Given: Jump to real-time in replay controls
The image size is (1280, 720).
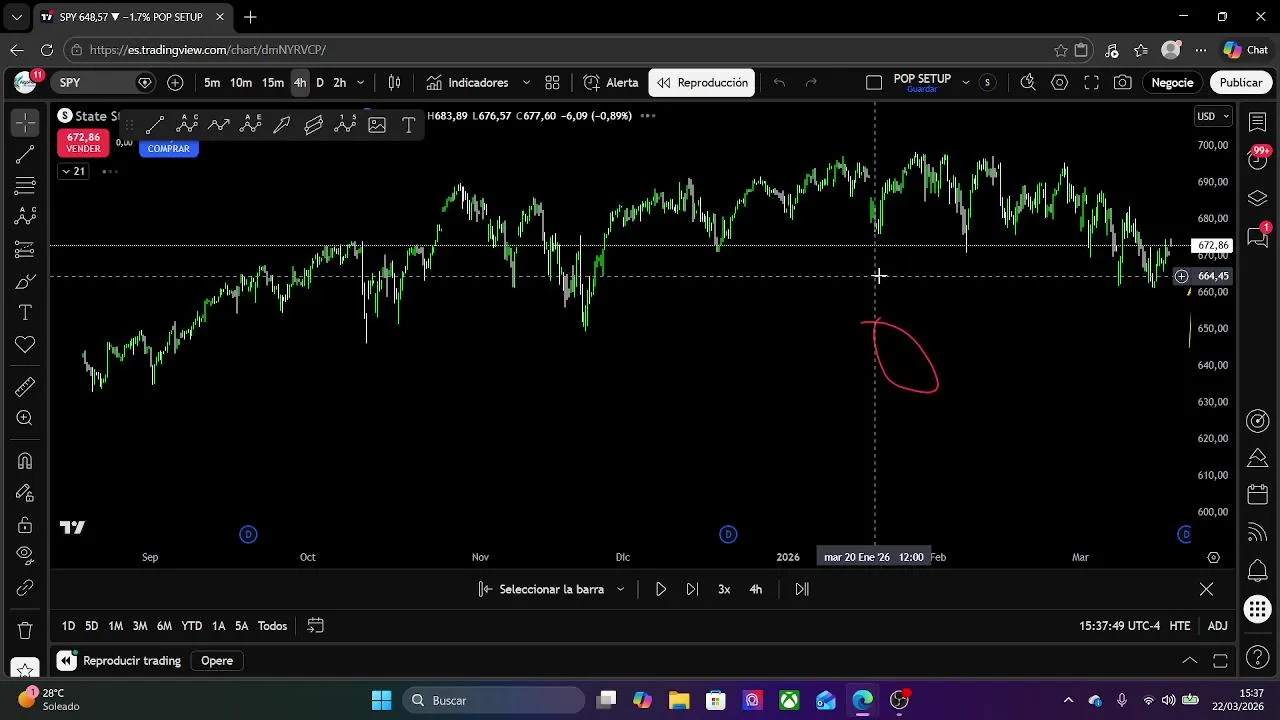Looking at the screenshot, I should (x=802, y=589).
